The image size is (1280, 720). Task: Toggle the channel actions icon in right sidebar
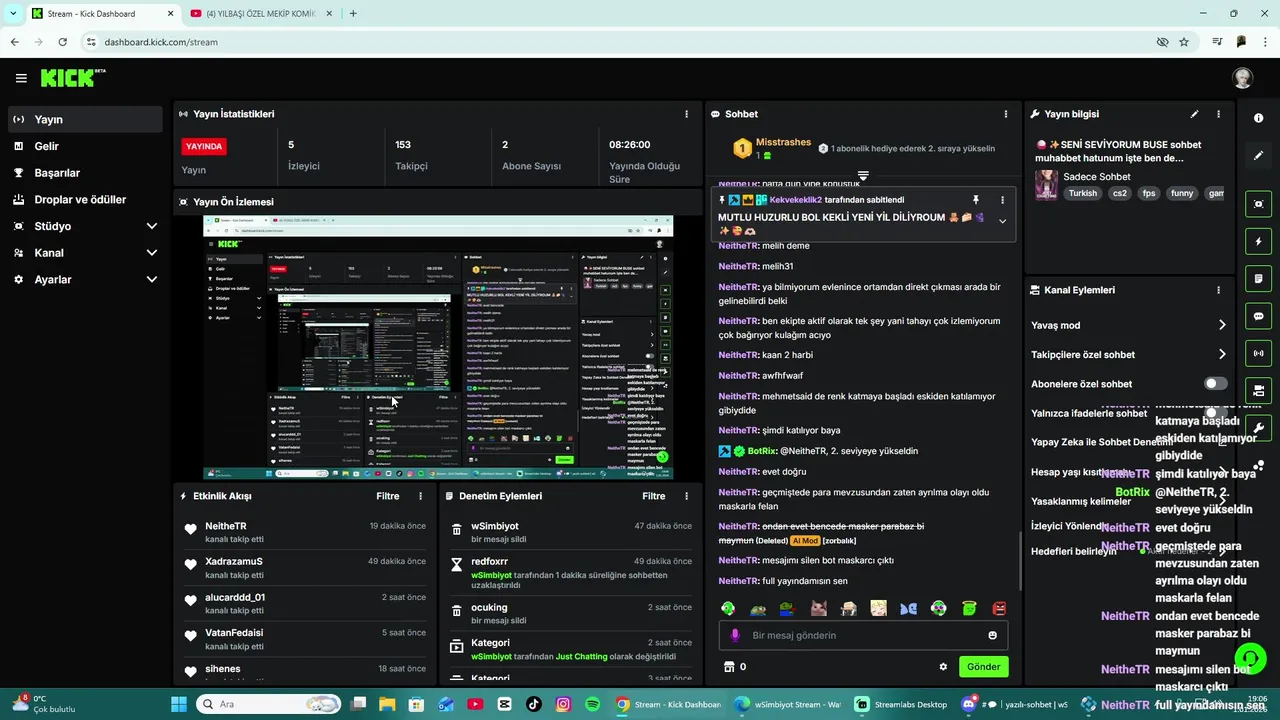point(1258,390)
